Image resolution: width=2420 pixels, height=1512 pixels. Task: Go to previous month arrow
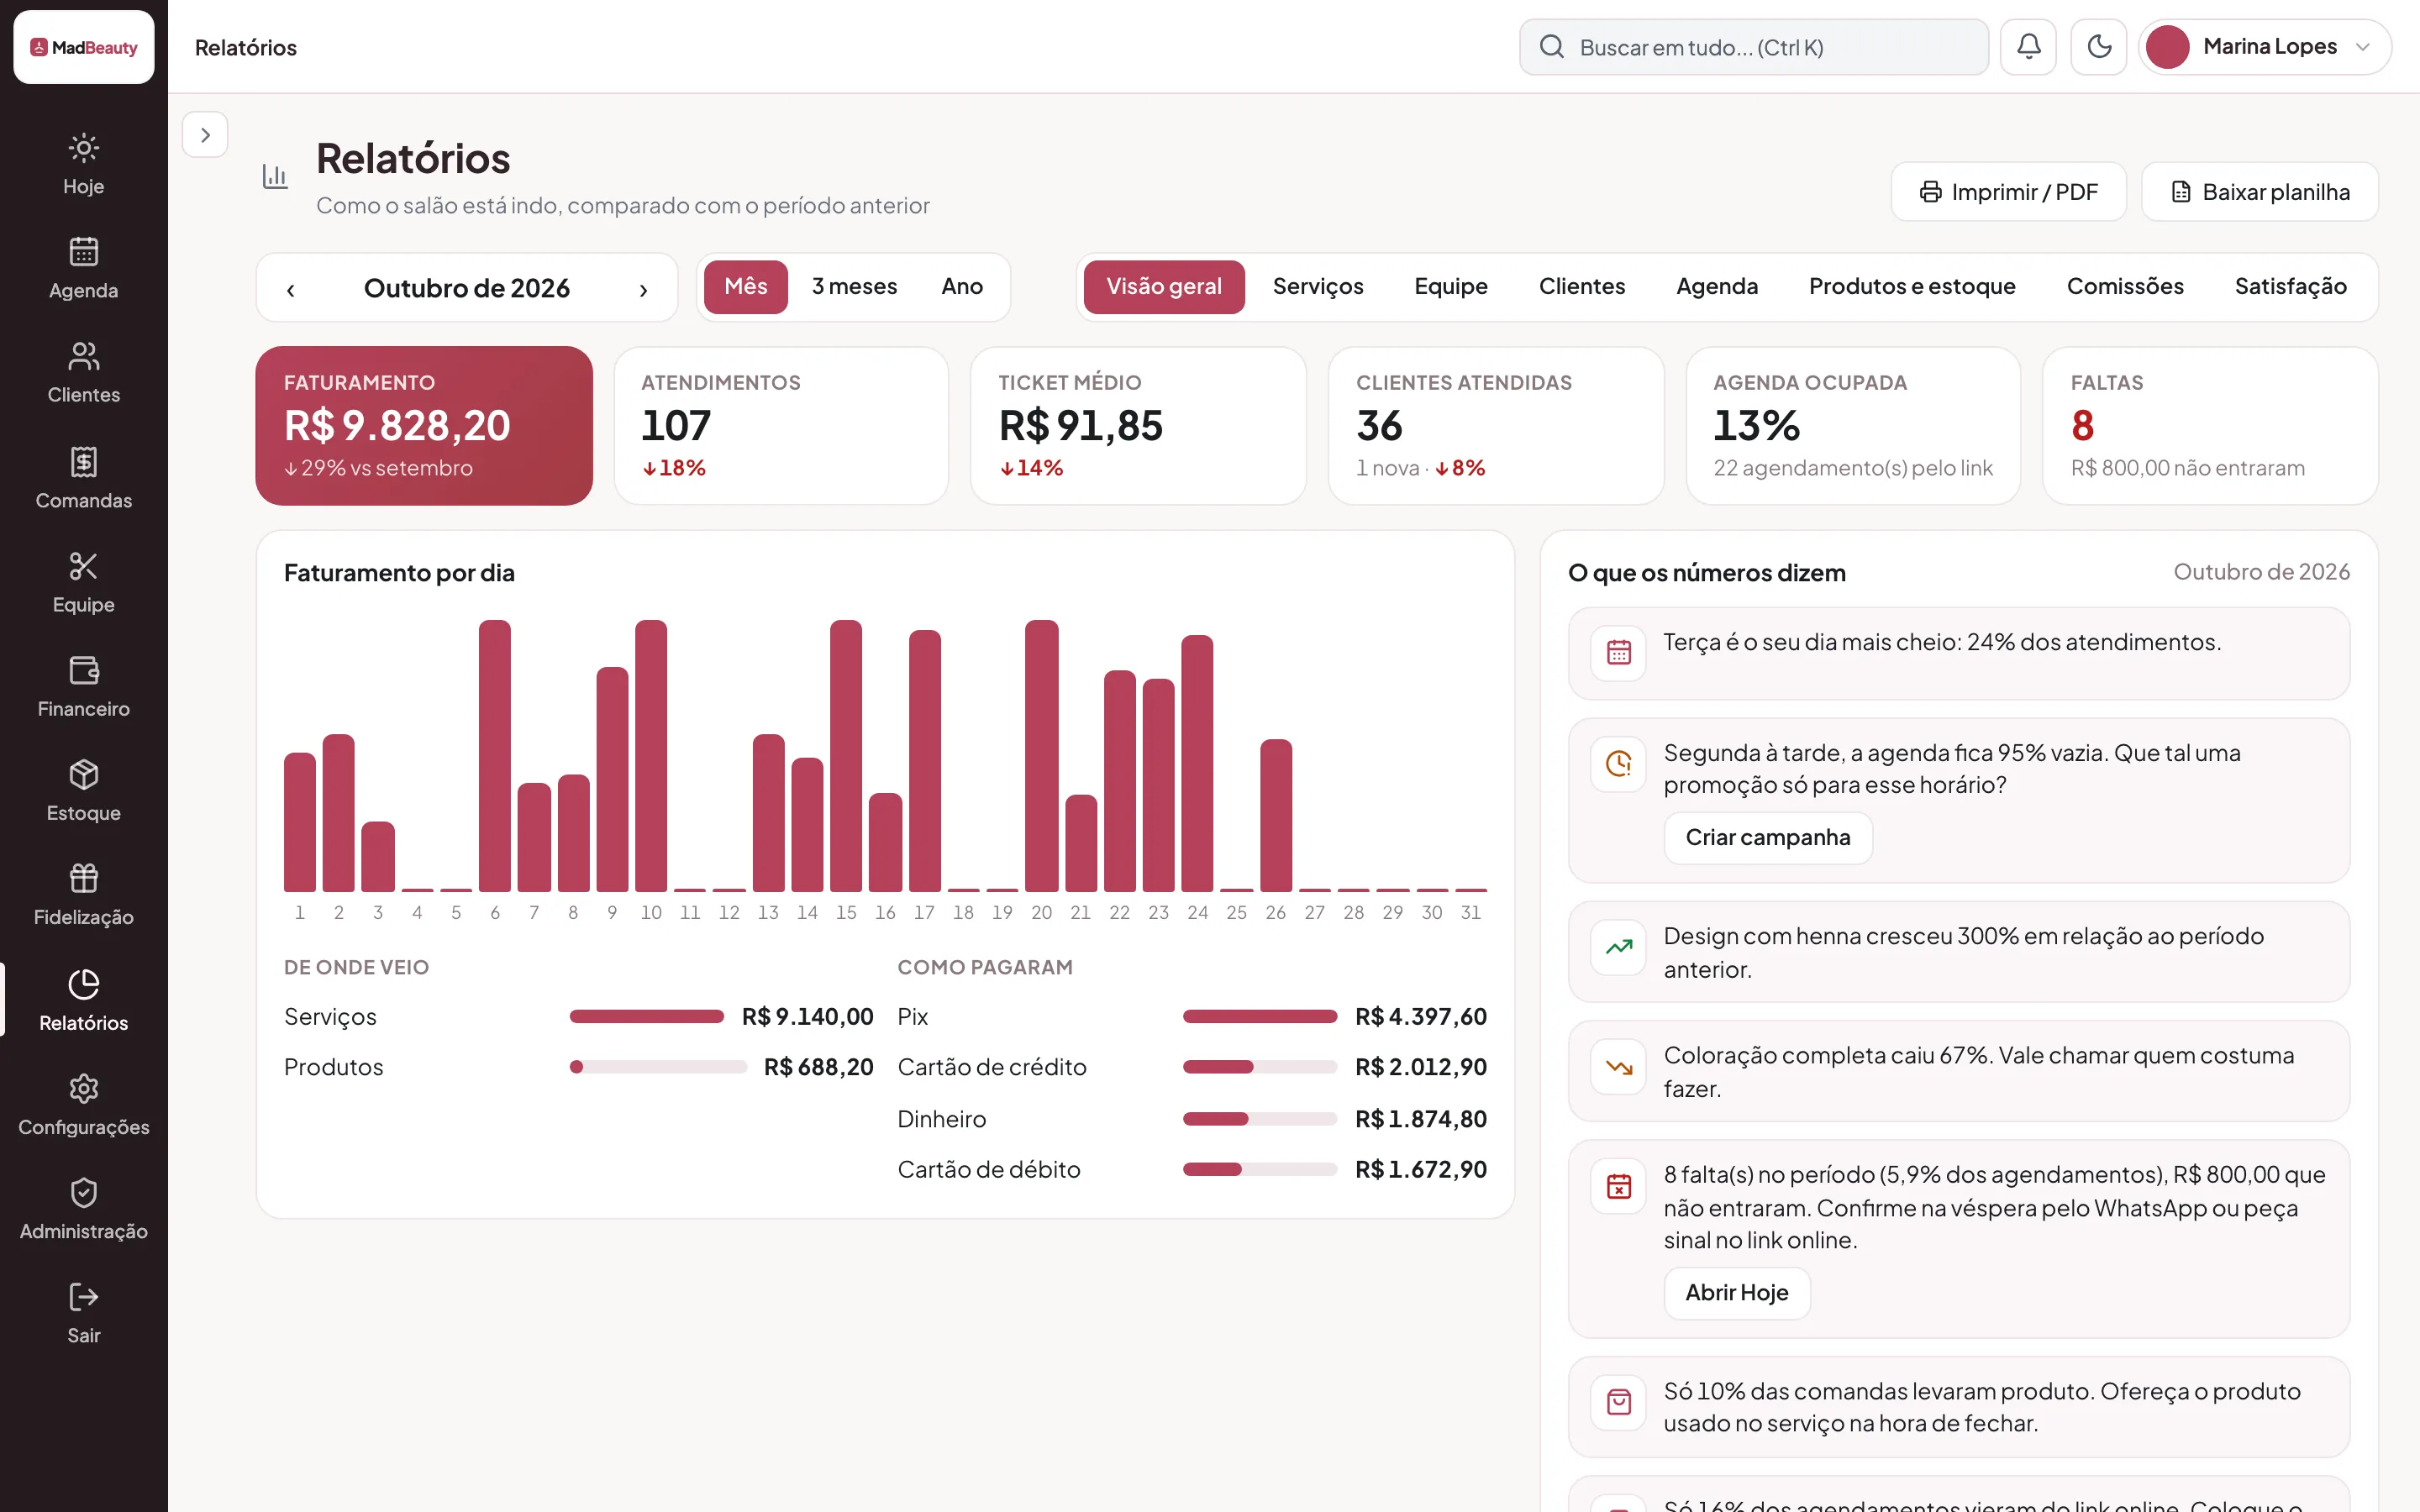click(291, 289)
